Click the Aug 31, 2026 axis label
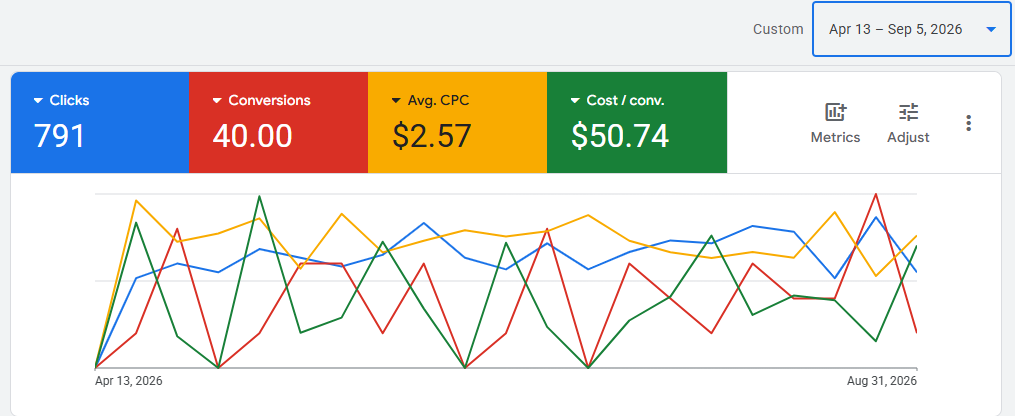The image size is (1015, 416). pos(882,381)
